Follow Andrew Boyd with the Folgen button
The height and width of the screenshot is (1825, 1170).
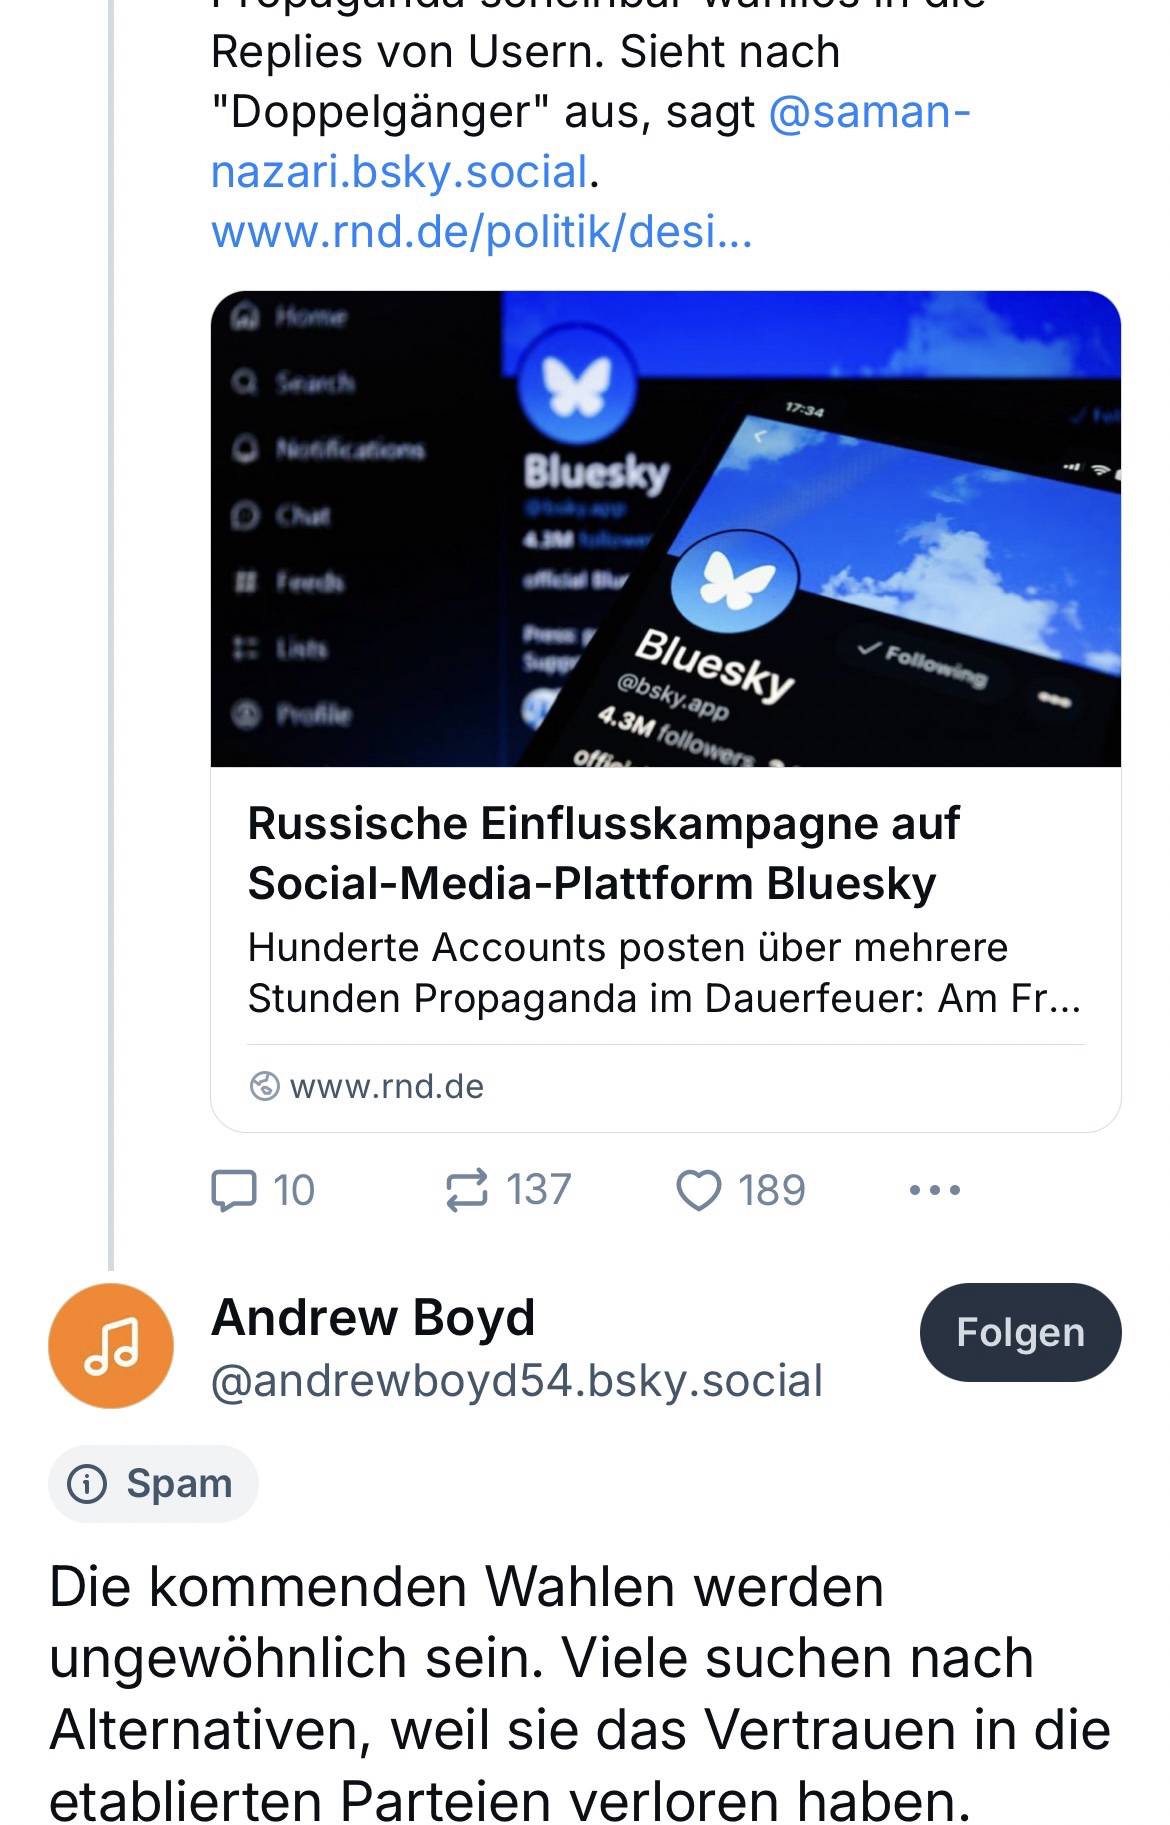(x=1020, y=1332)
